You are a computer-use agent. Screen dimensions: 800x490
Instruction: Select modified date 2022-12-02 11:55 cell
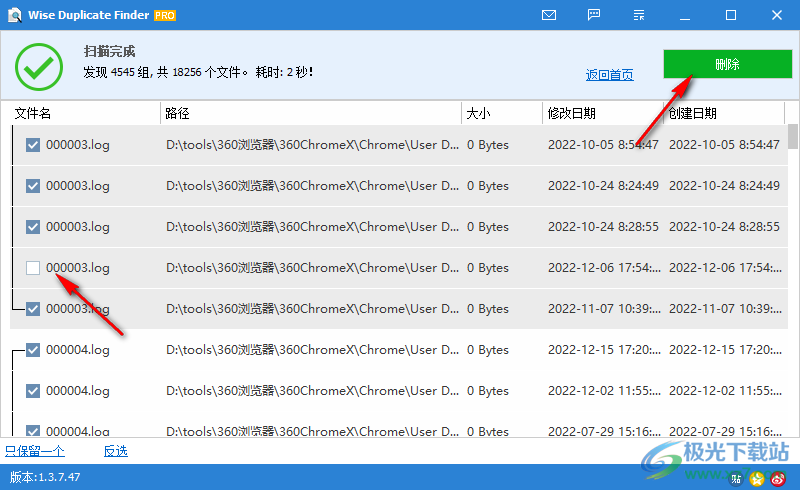tap(604, 390)
